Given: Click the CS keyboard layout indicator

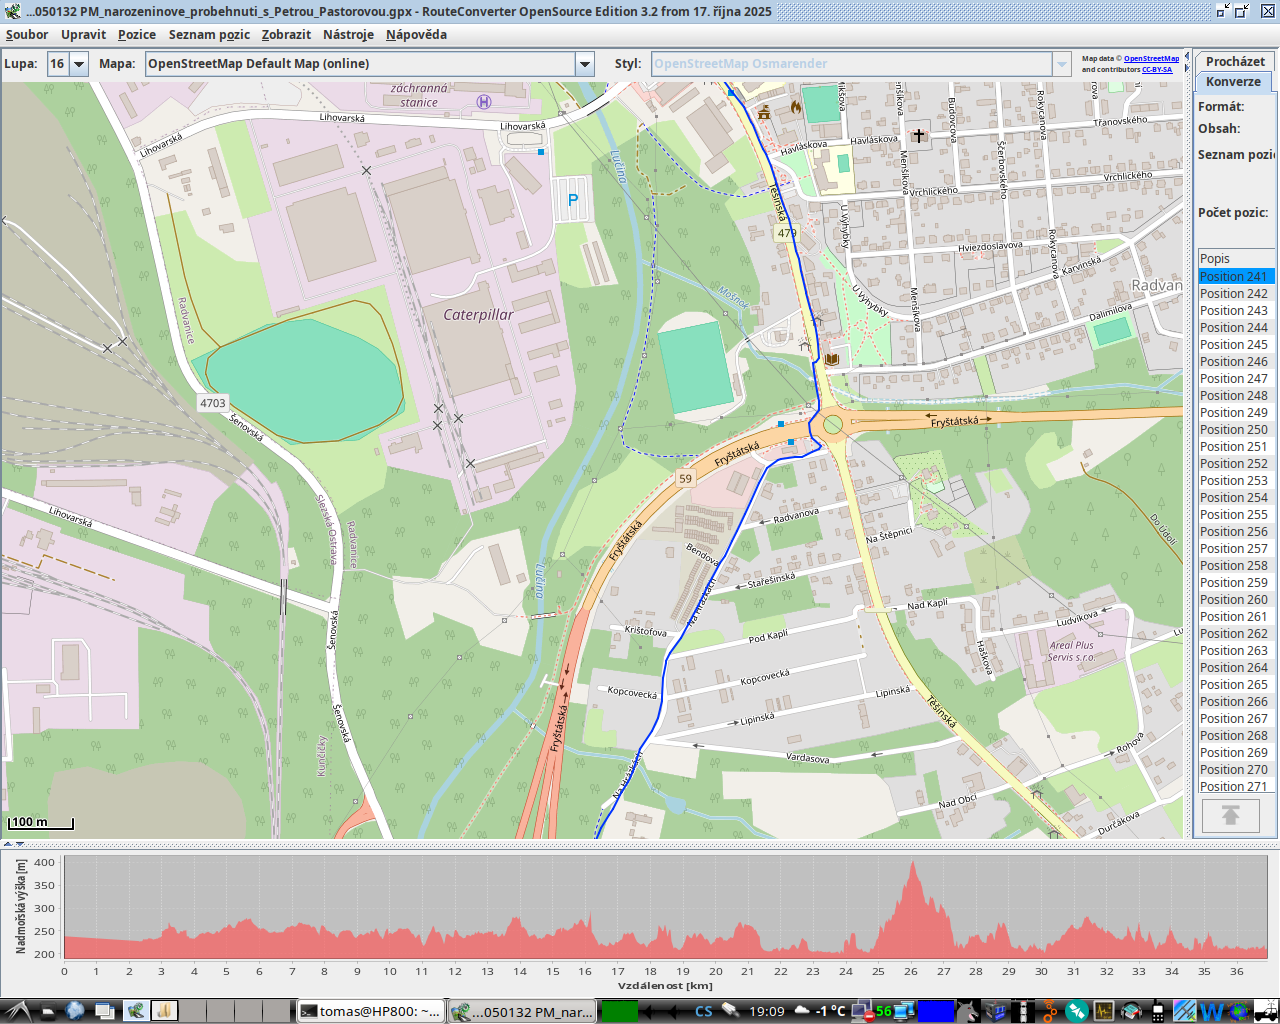Looking at the screenshot, I should pos(704,1011).
